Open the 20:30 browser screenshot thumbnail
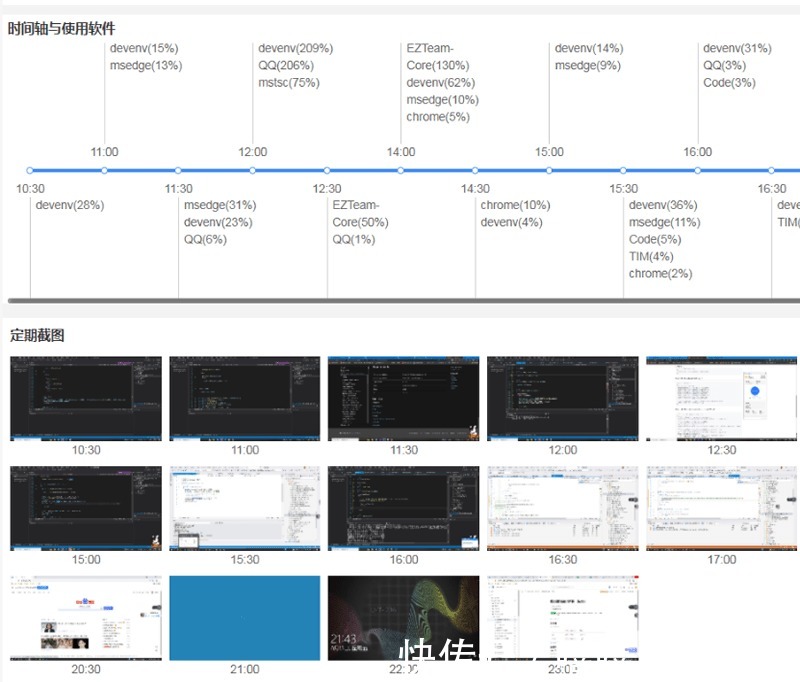 pyautogui.click(x=86, y=618)
